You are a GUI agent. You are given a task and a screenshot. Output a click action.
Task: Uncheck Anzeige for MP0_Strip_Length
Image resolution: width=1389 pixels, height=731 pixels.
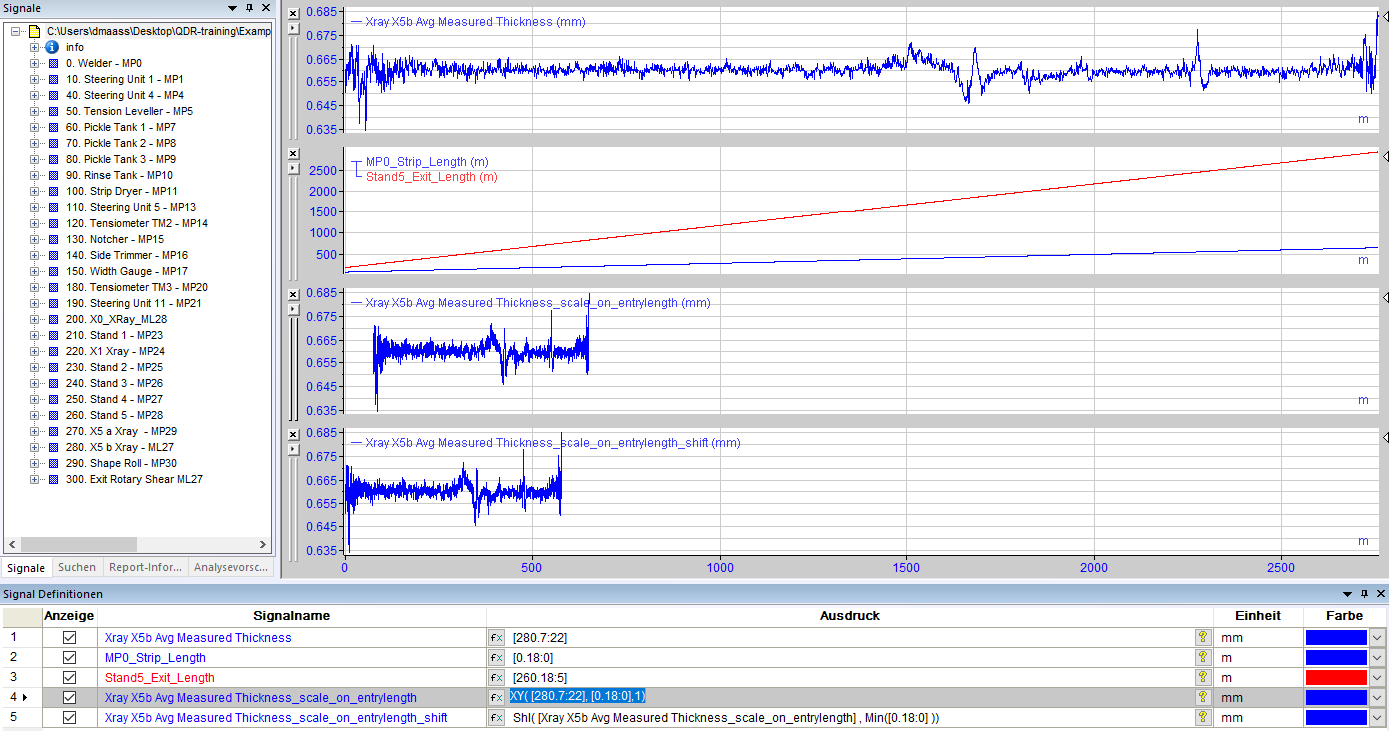(70, 658)
